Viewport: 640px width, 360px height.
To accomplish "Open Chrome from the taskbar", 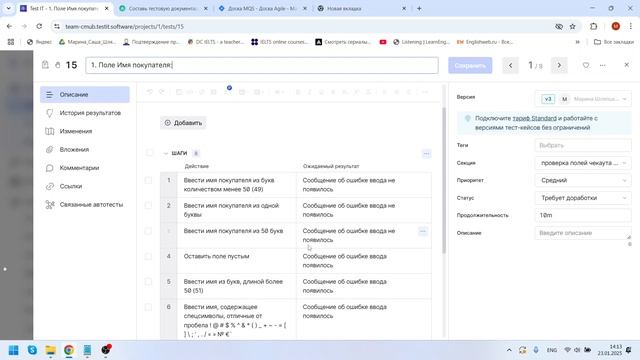I will (69, 350).
